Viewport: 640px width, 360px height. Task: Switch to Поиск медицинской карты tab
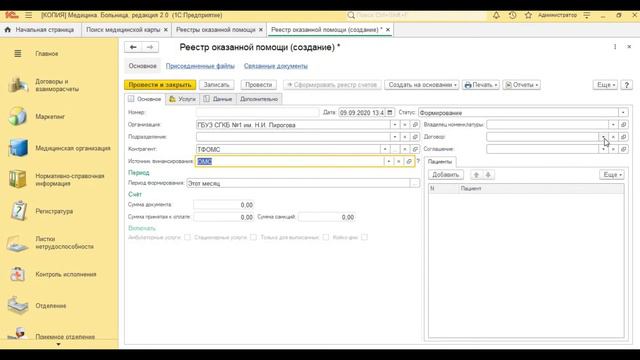click(123, 30)
